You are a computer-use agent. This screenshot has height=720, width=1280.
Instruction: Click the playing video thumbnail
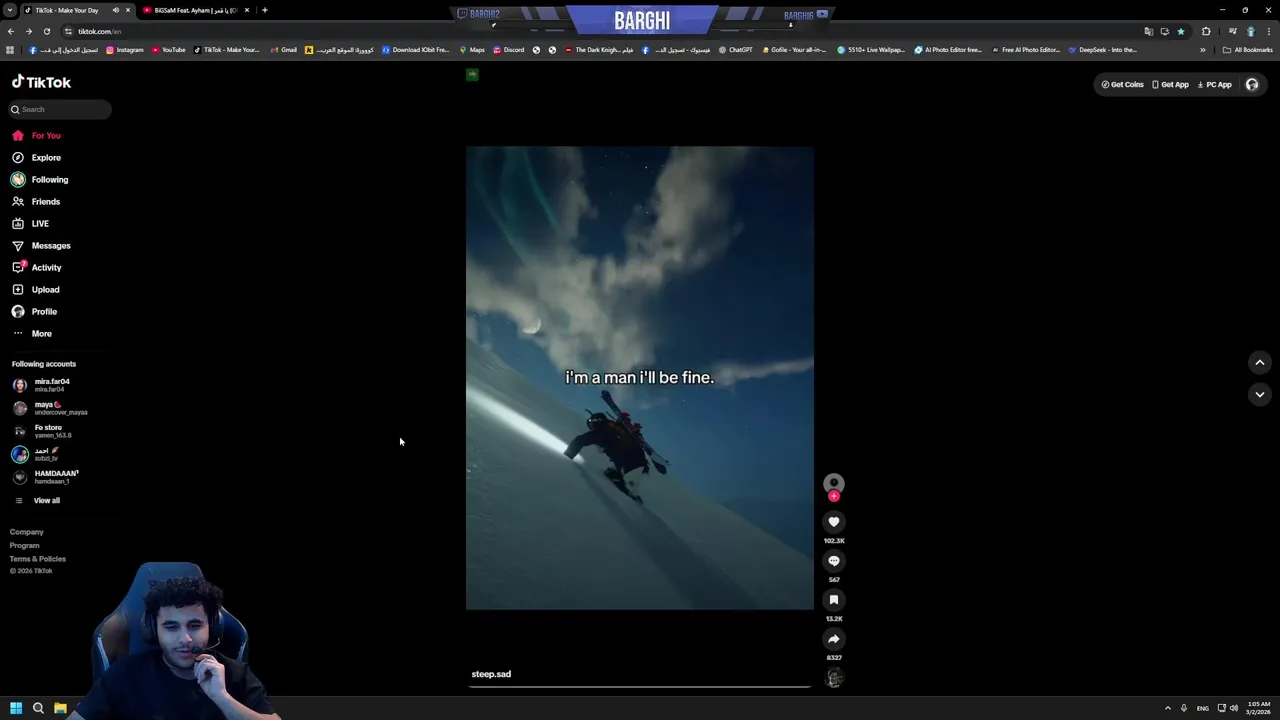[640, 378]
